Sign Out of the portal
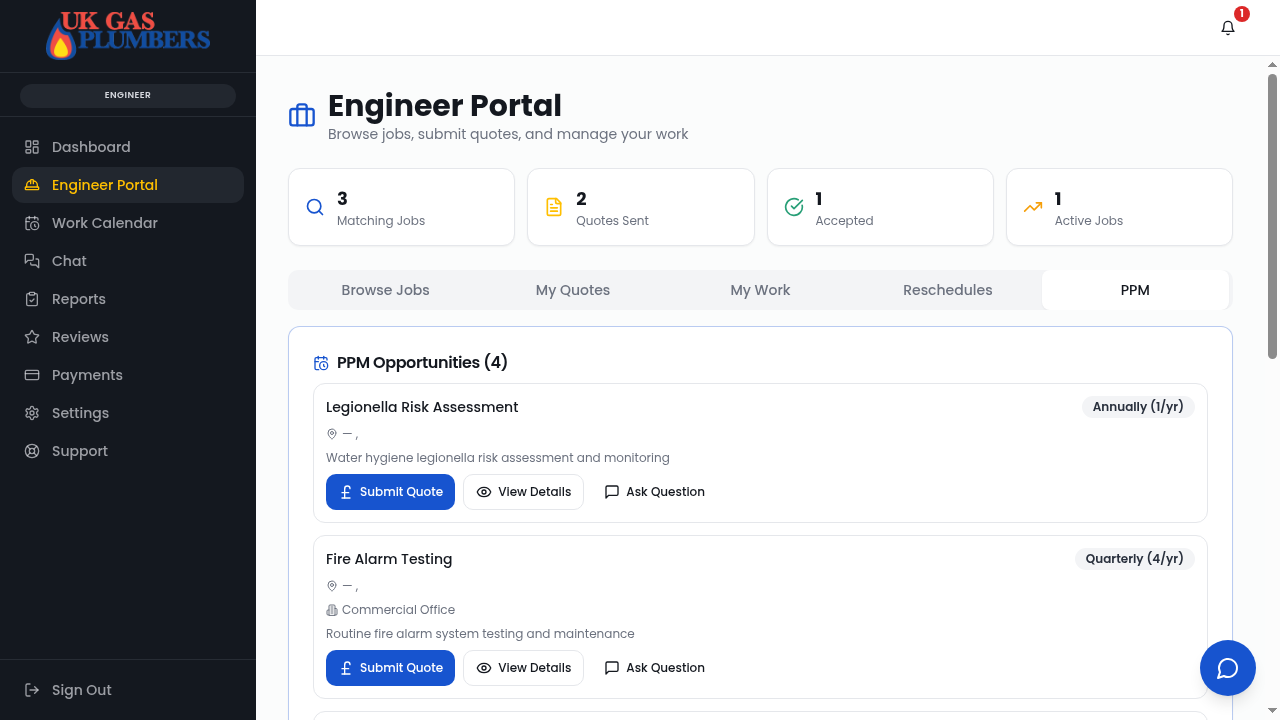 coord(128,690)
